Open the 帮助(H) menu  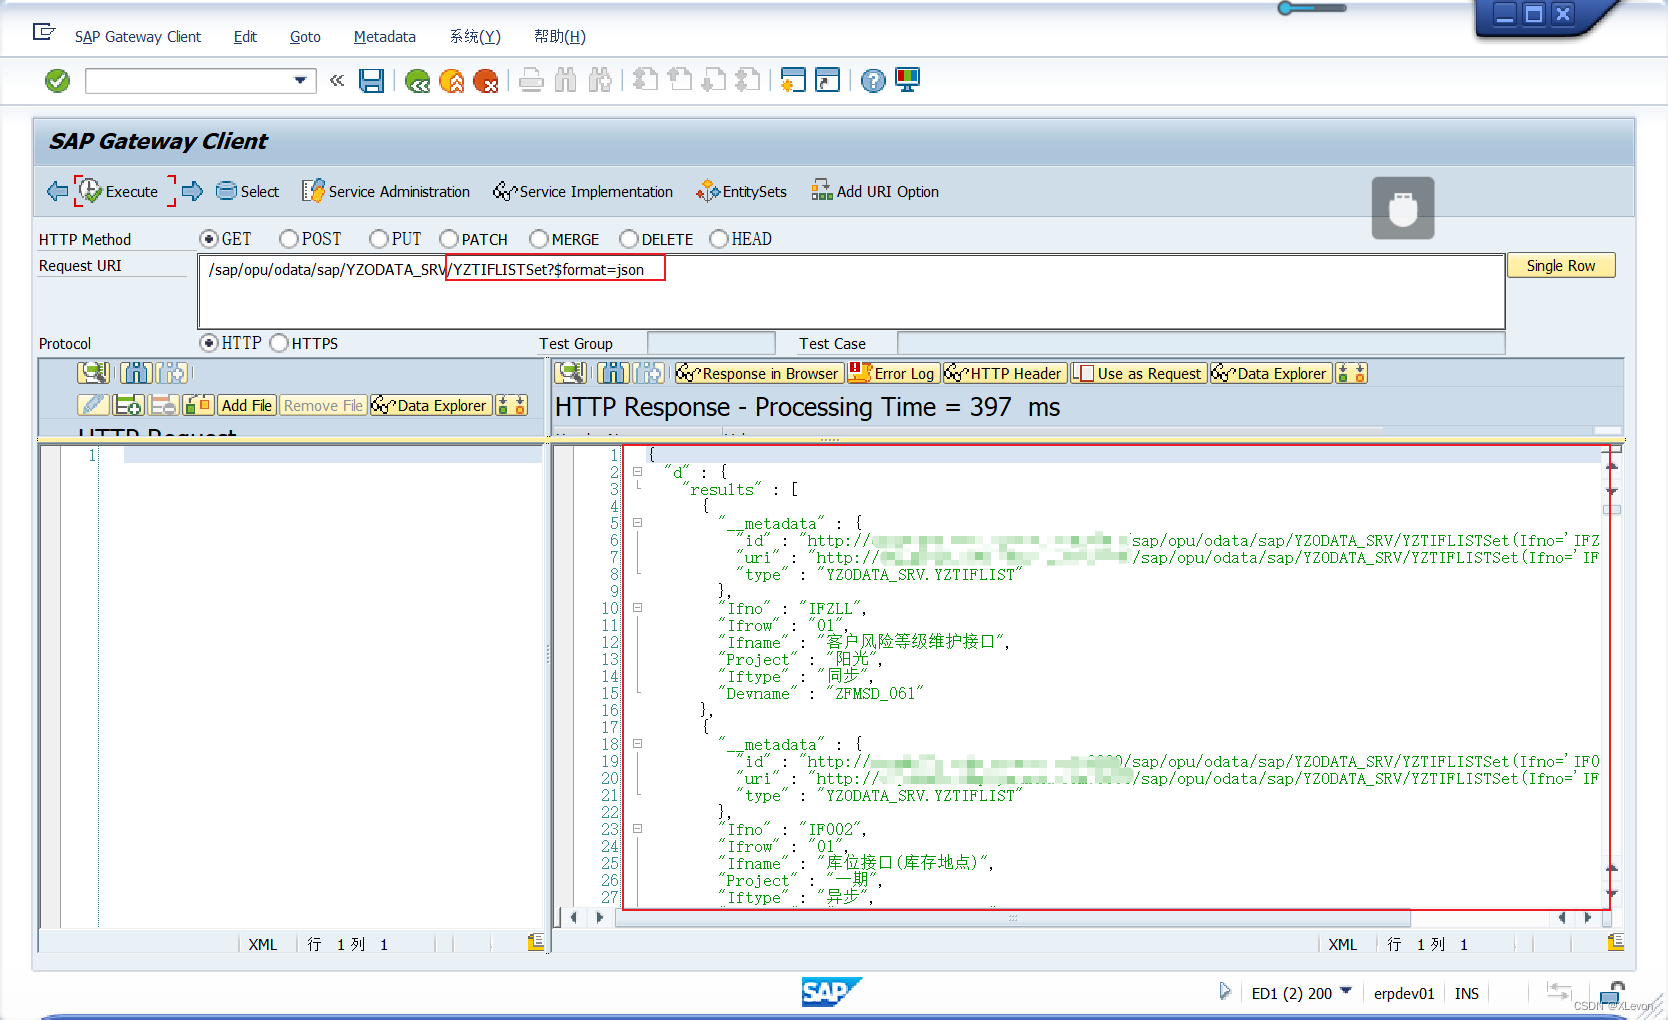coord(560,37)
